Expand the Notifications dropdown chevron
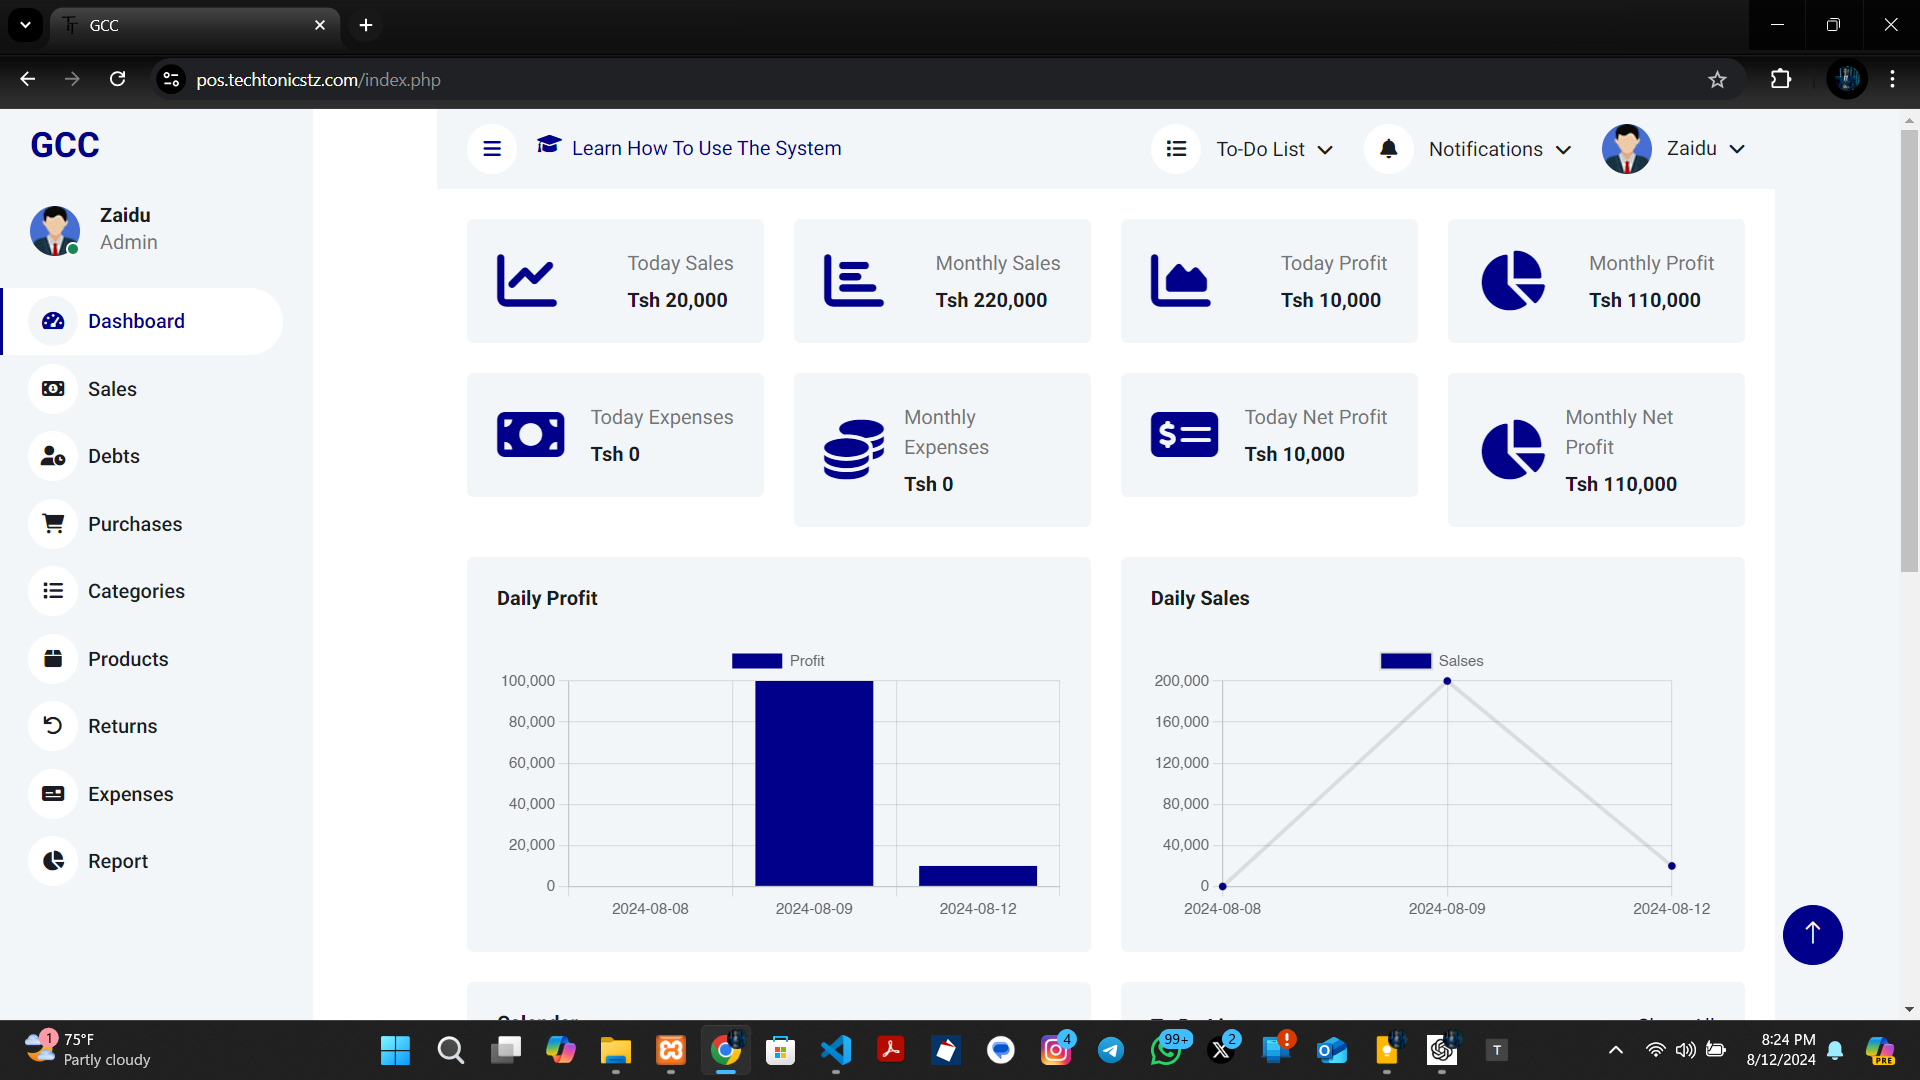Screen dimensions: 1920x1080 1563,150
